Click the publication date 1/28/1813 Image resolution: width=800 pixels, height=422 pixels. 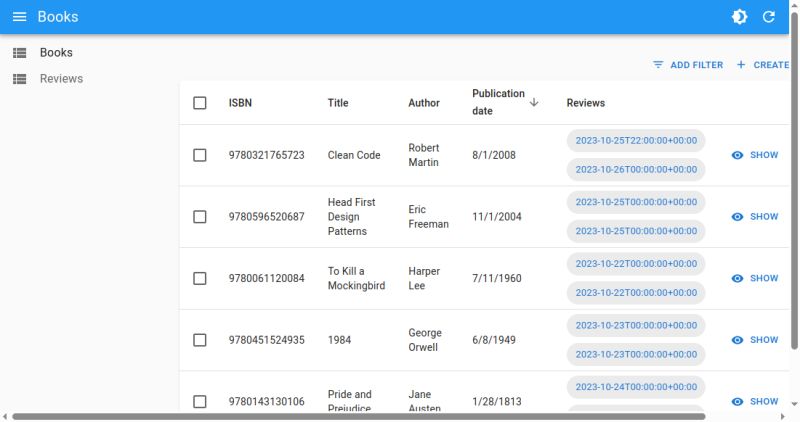(x=497, y=402)
